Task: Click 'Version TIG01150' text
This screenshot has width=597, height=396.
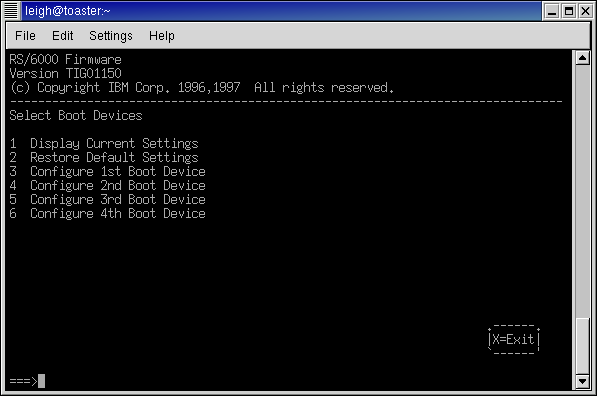Action: click(x=65, y=73)
